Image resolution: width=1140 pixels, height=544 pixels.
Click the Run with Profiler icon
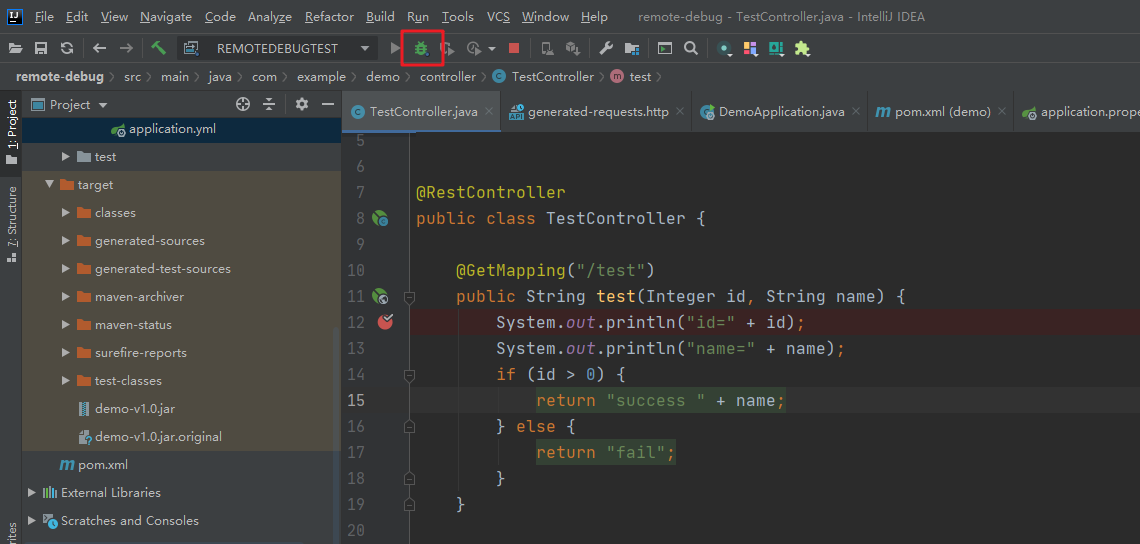(x=473, y=49)
